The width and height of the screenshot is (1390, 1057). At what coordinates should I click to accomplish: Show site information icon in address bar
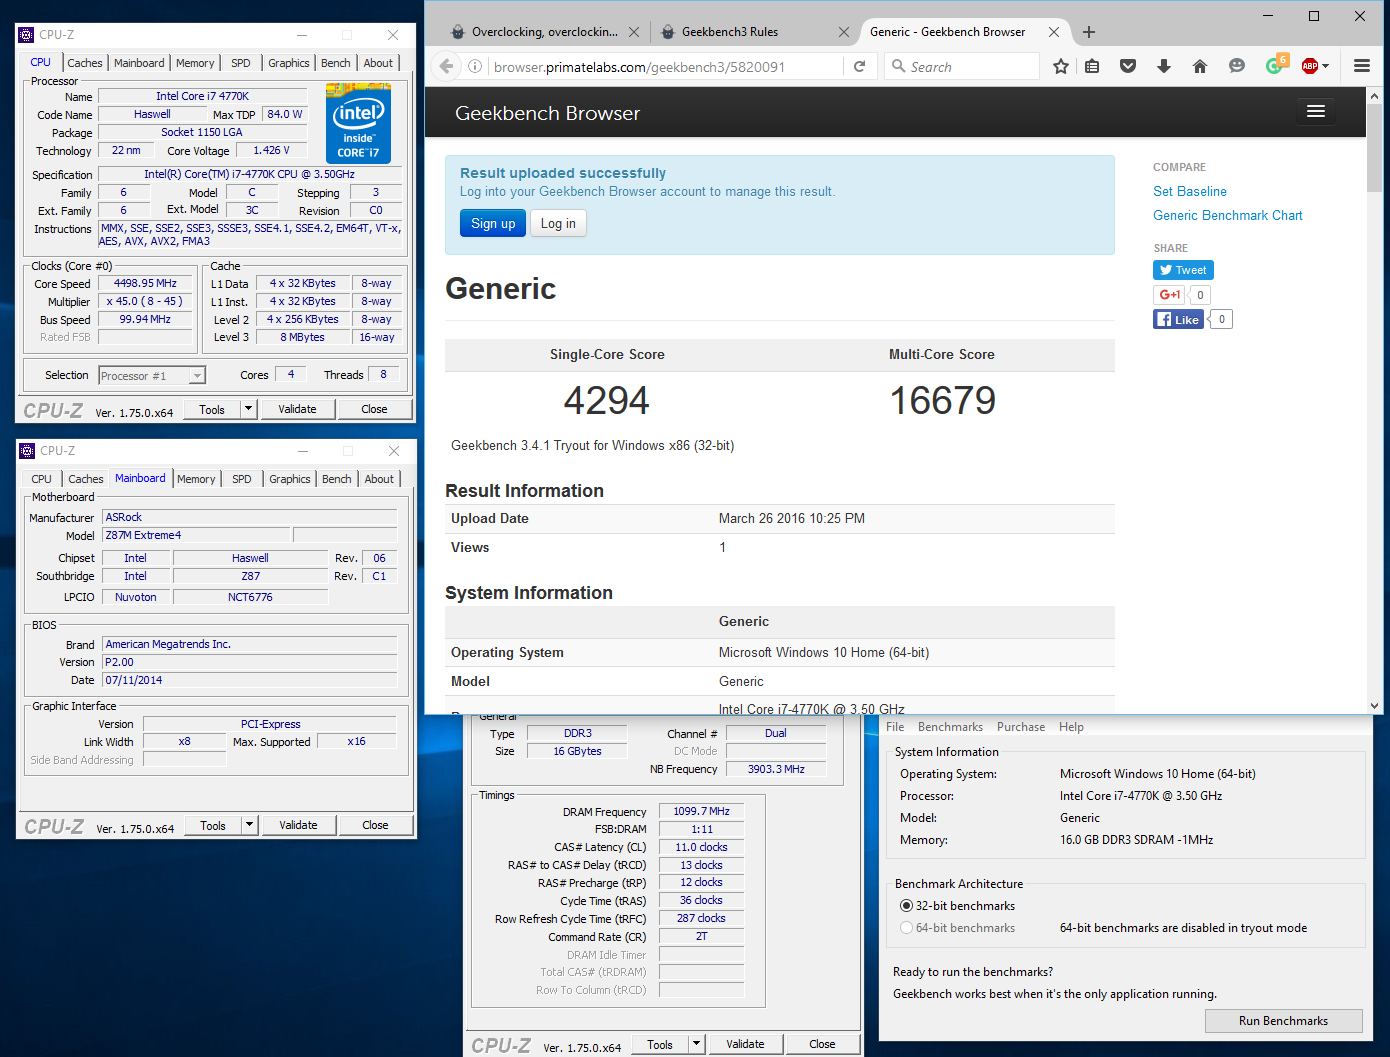tap(476, 66)
